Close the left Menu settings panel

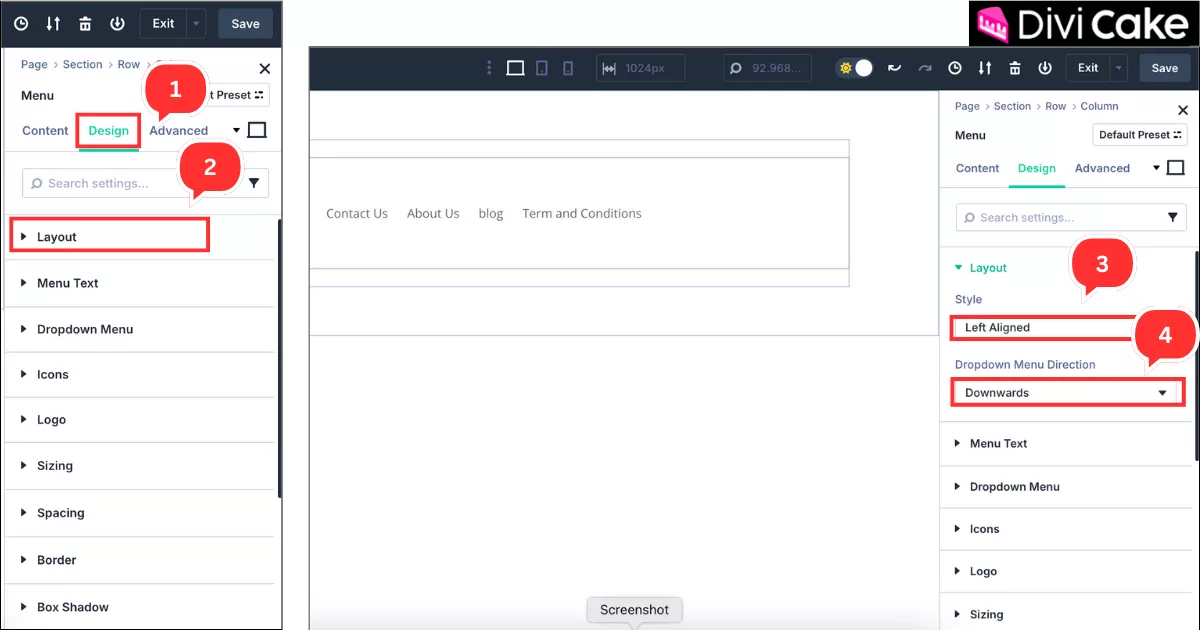pos(264,69)
